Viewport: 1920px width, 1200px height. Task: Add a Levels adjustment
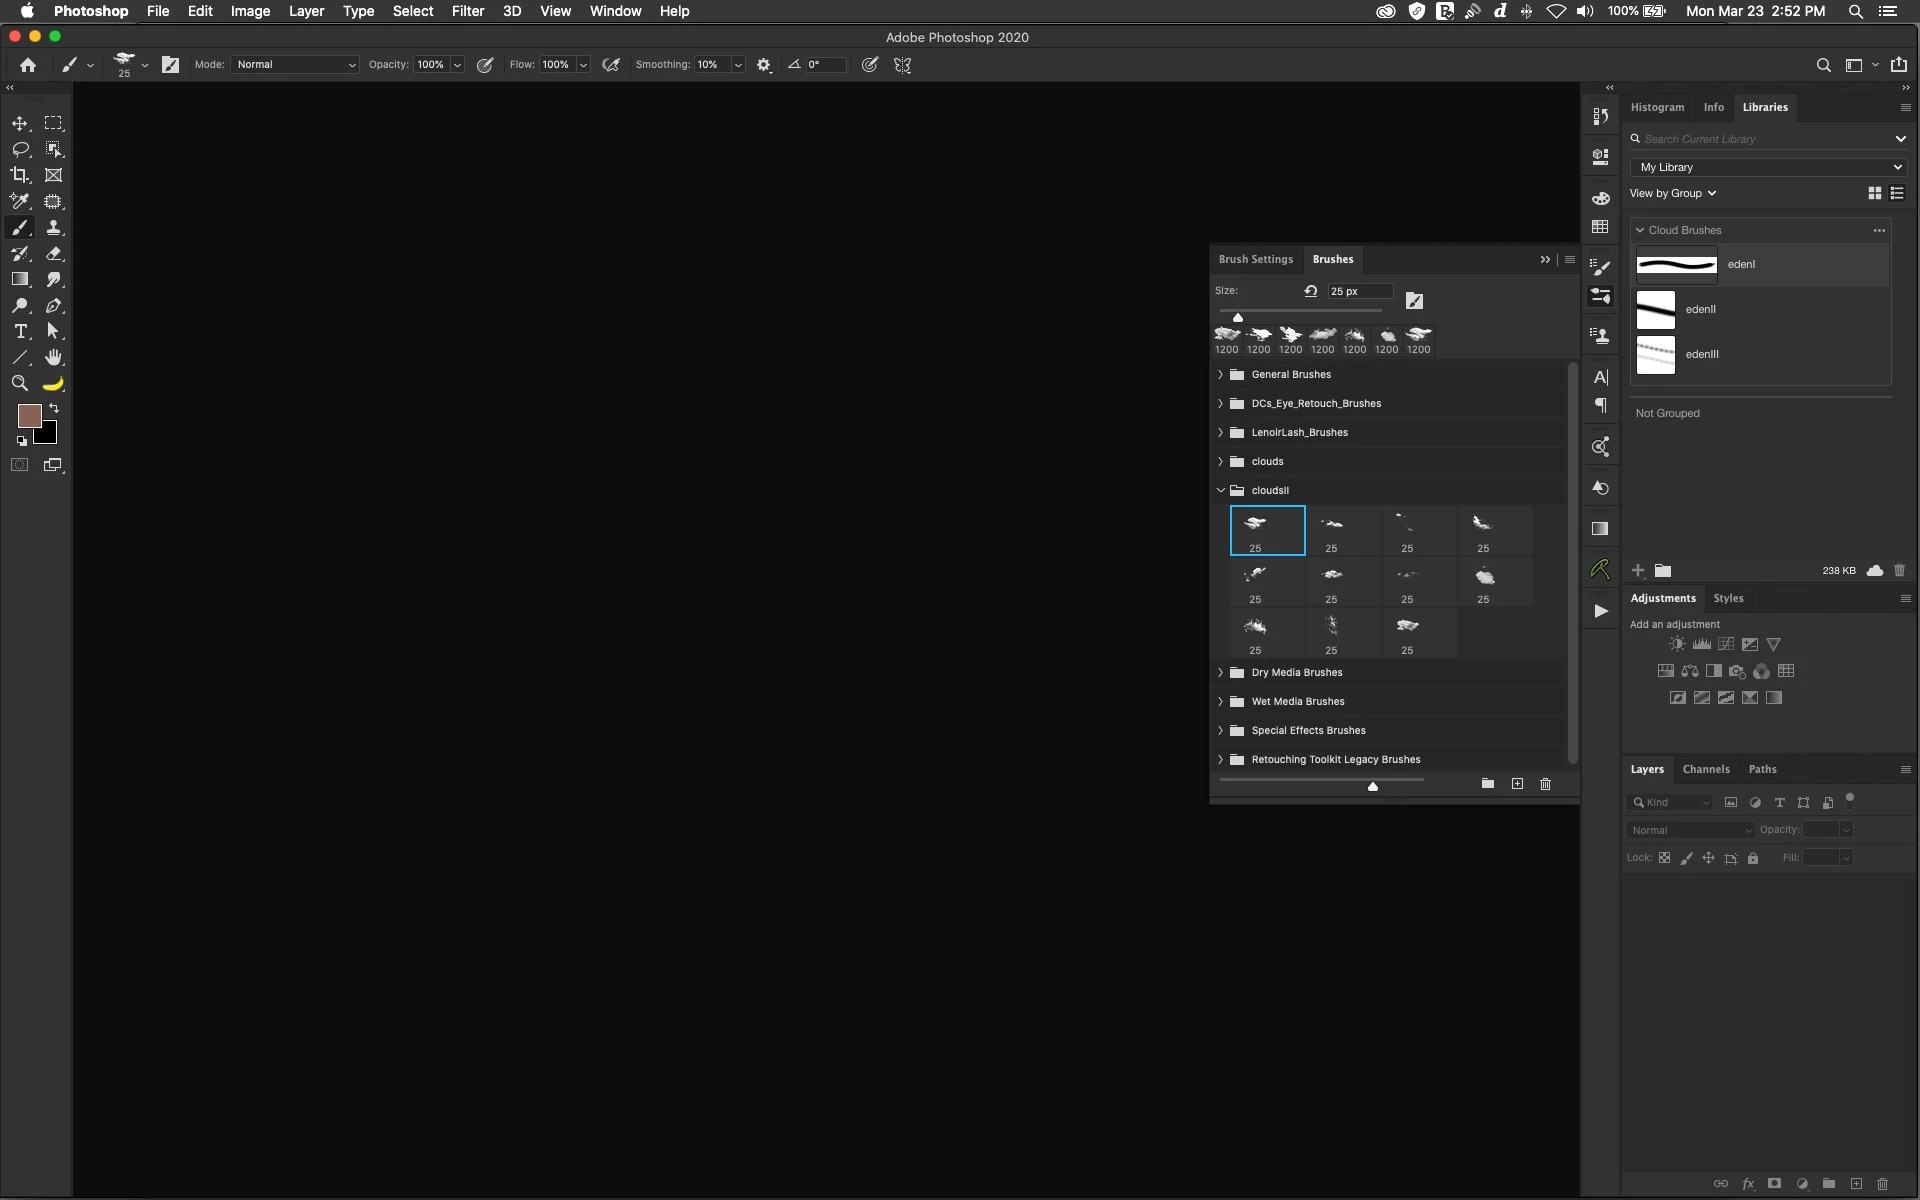pos(1701,645)
